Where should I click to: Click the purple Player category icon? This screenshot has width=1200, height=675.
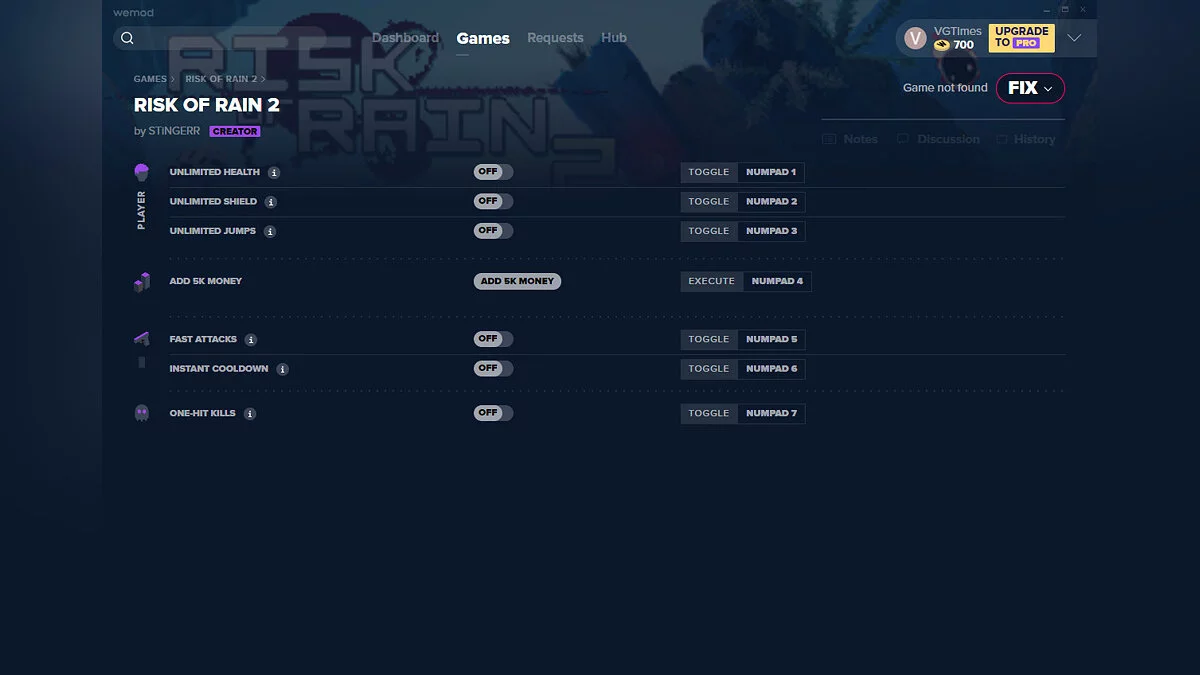click(x=141, y=172)
